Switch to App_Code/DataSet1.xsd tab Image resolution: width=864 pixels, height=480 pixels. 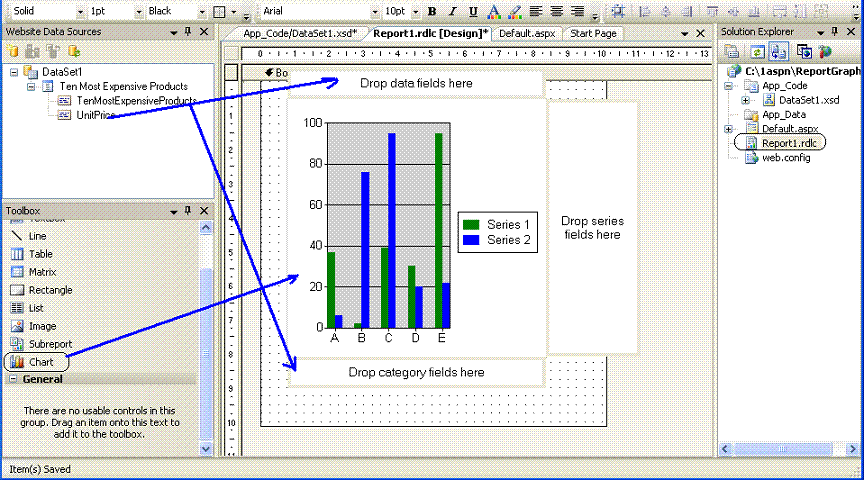[300, 34]
